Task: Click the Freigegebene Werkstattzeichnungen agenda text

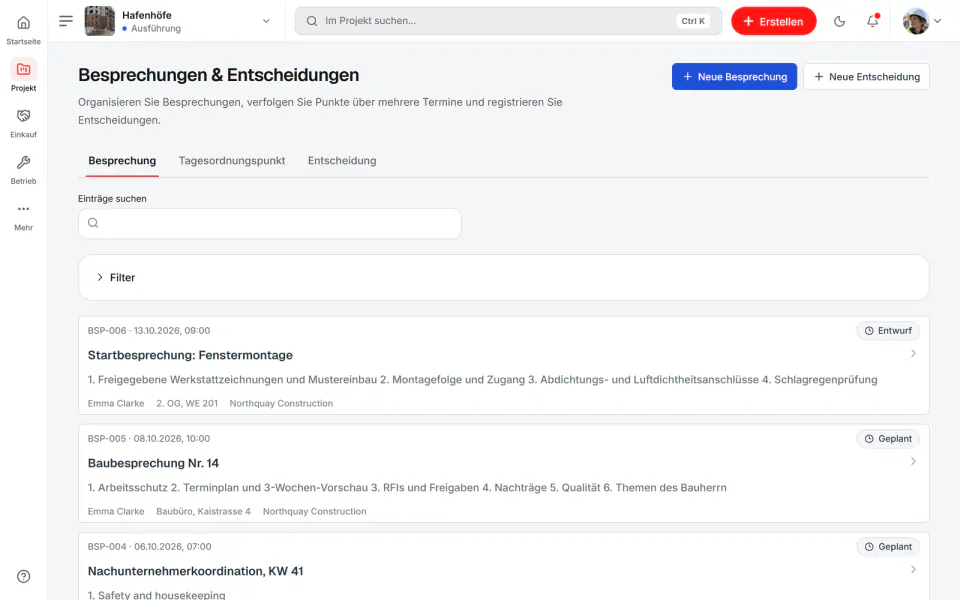Action: tap(482, 380)
